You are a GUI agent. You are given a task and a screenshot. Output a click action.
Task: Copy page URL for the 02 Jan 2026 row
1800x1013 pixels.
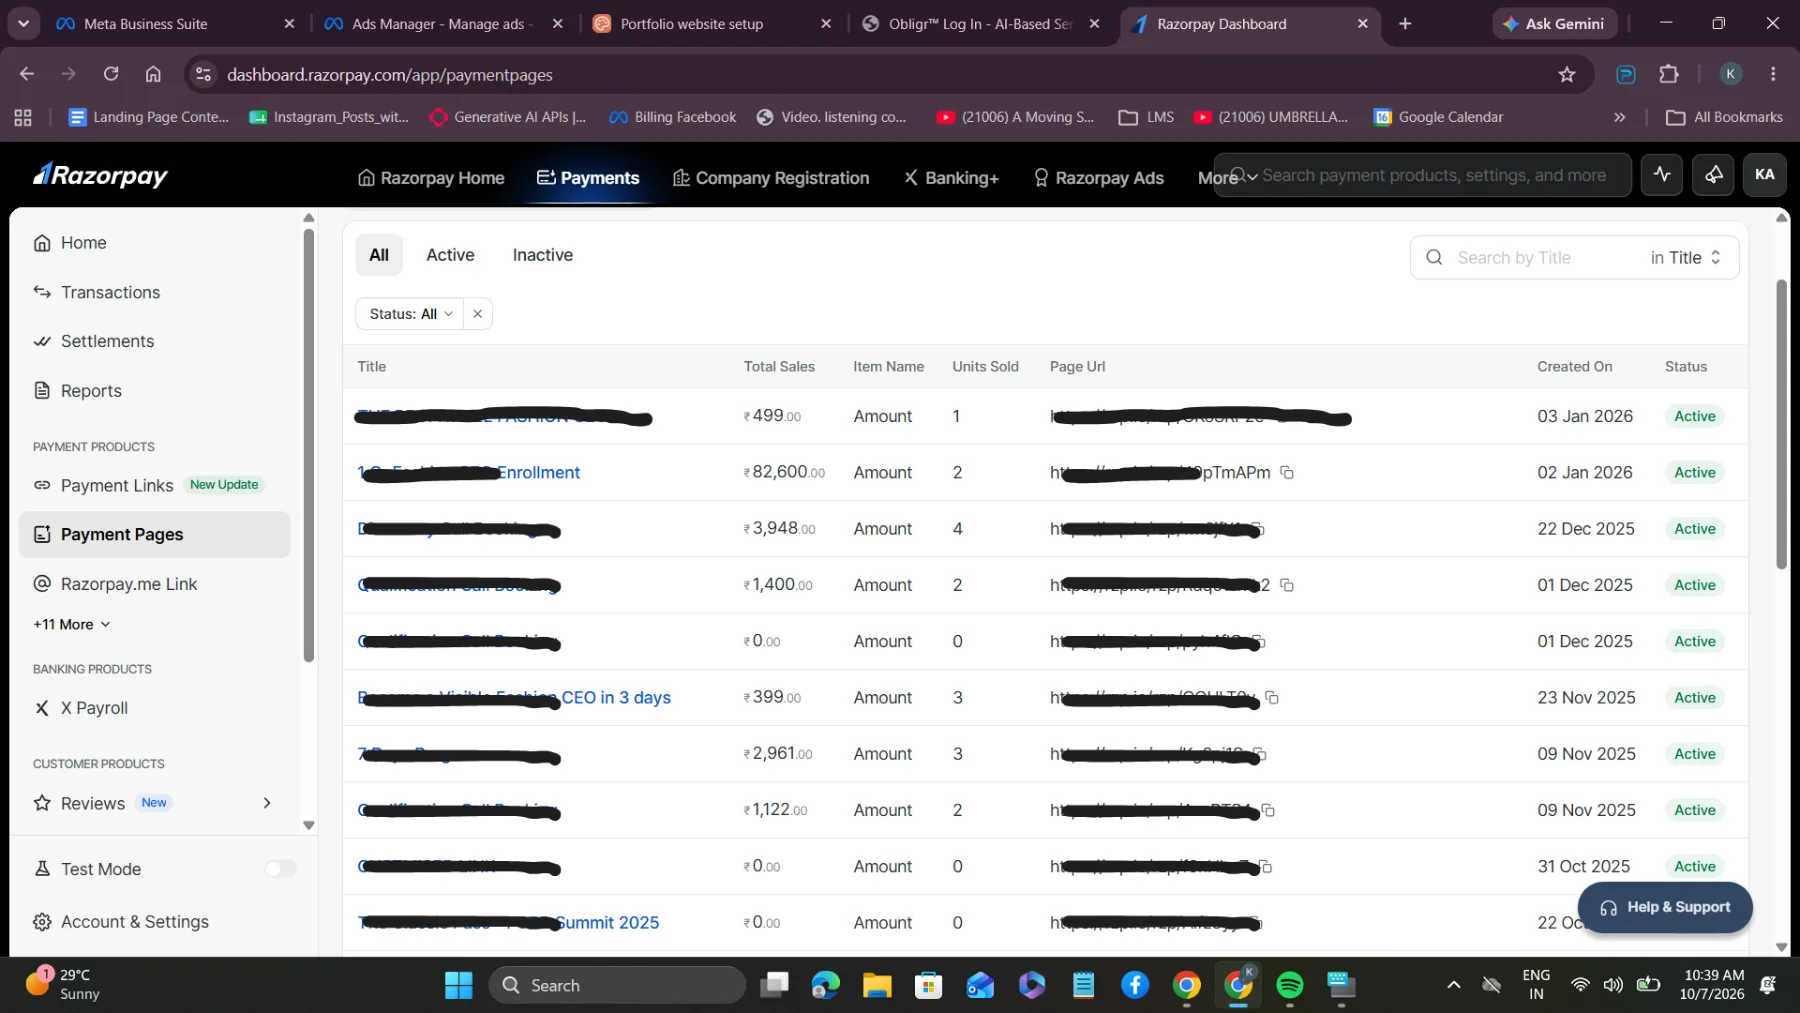coord(1287,473)
